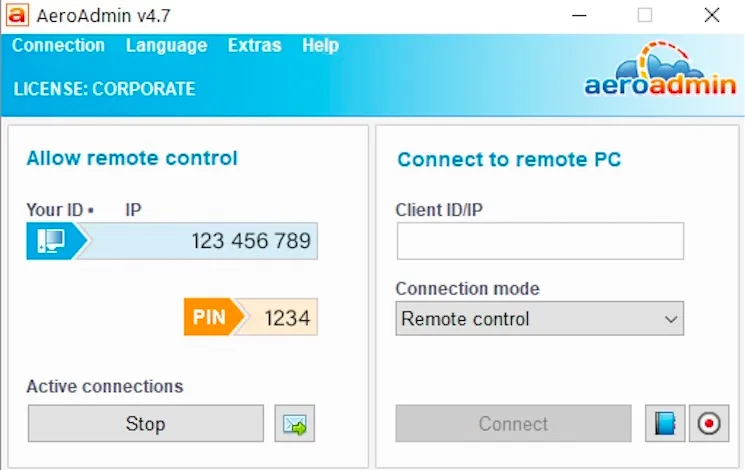Click the Client ID/IP input field
Viewport: 745px width, 470px height.
[540, 241]
